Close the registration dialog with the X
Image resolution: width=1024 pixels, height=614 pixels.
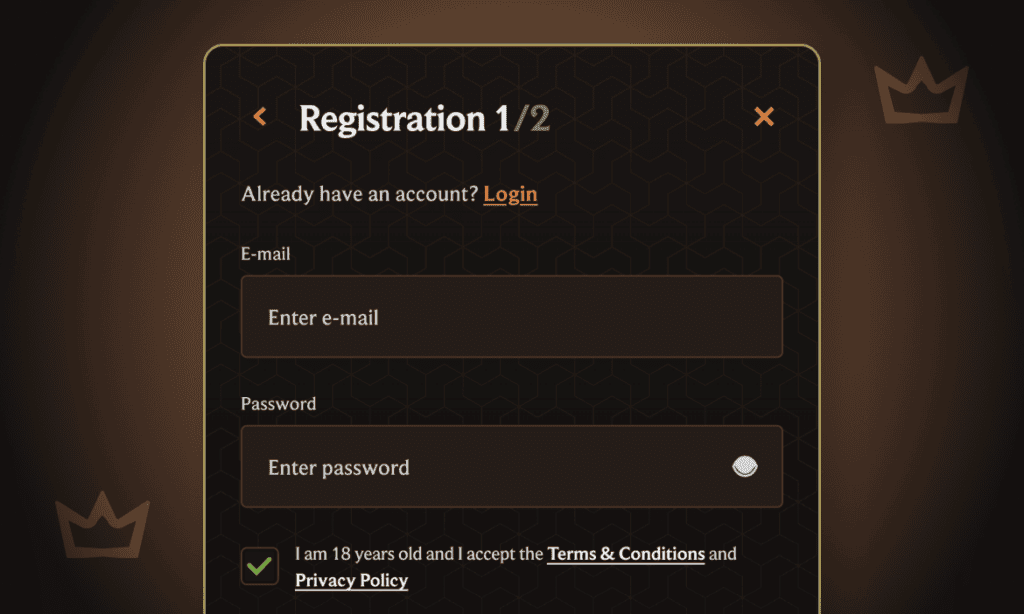[764, 117]
